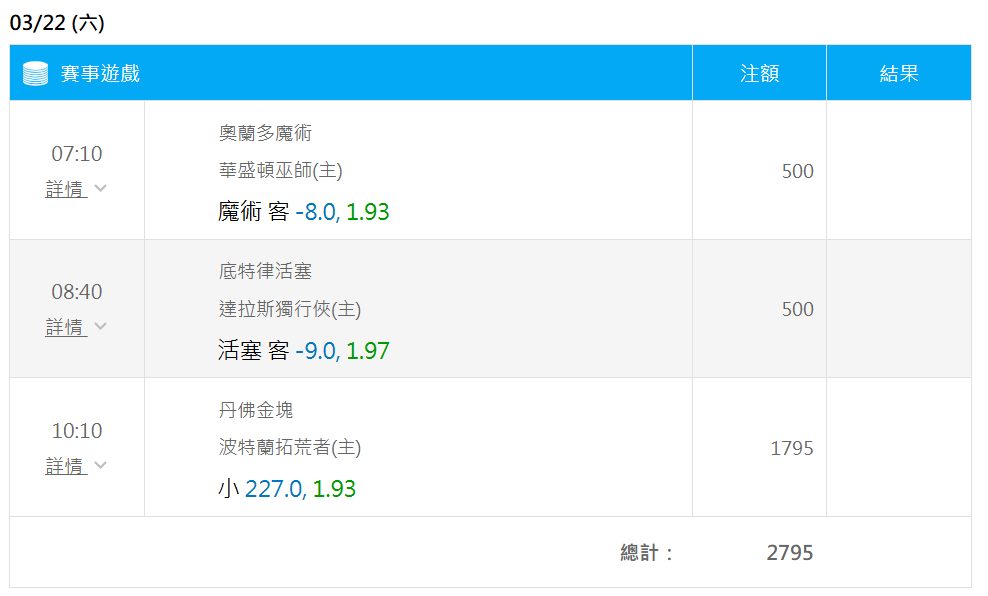Select the 小 227.0, 1.93 bet line

pos(287,489)
